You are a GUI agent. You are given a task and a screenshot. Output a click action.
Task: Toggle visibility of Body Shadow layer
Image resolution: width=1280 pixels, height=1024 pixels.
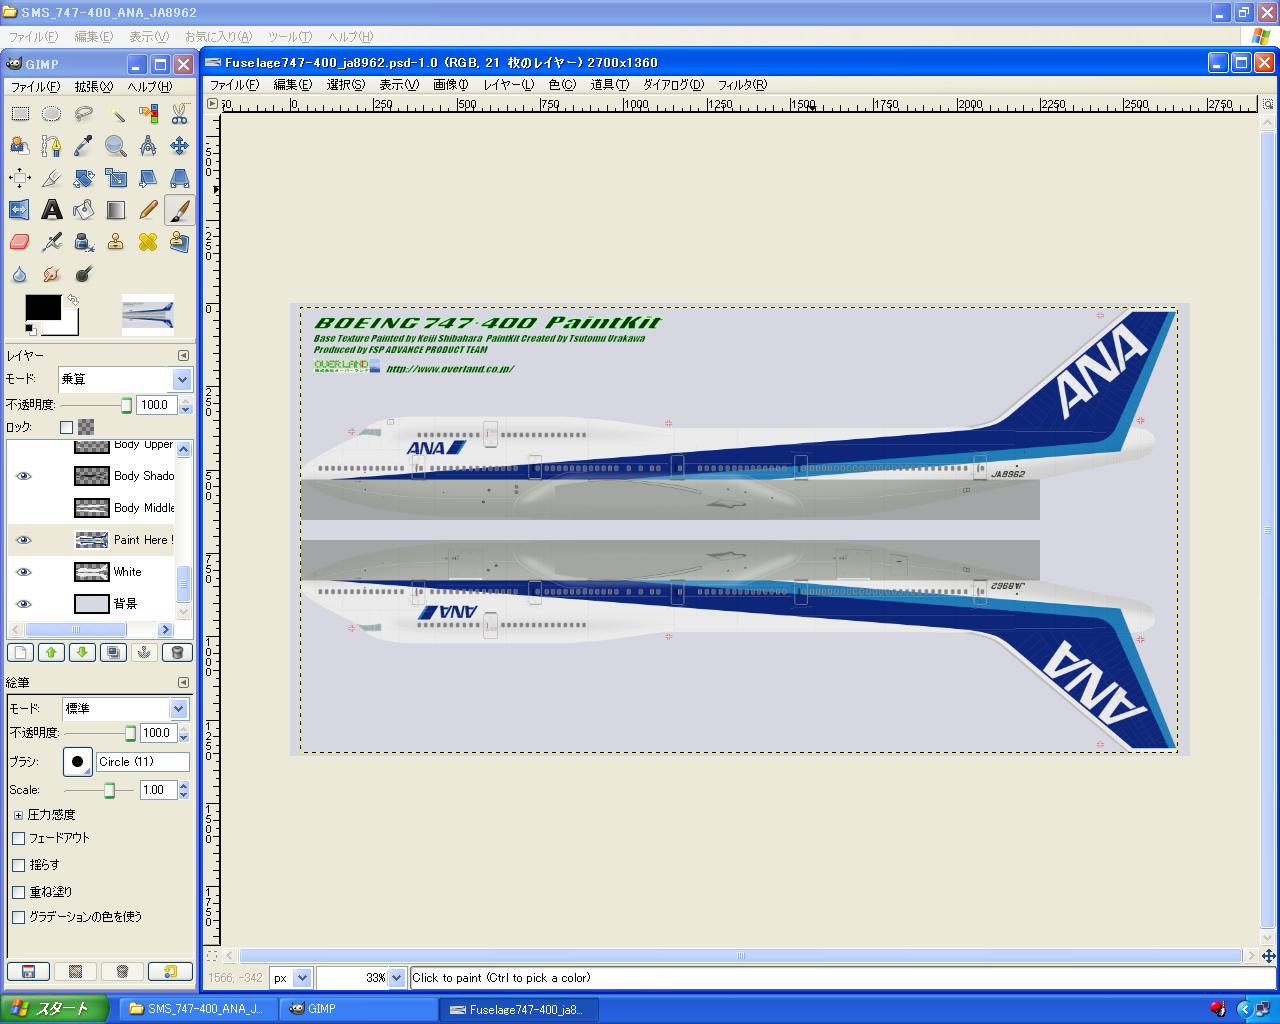[x=24, y=476]
